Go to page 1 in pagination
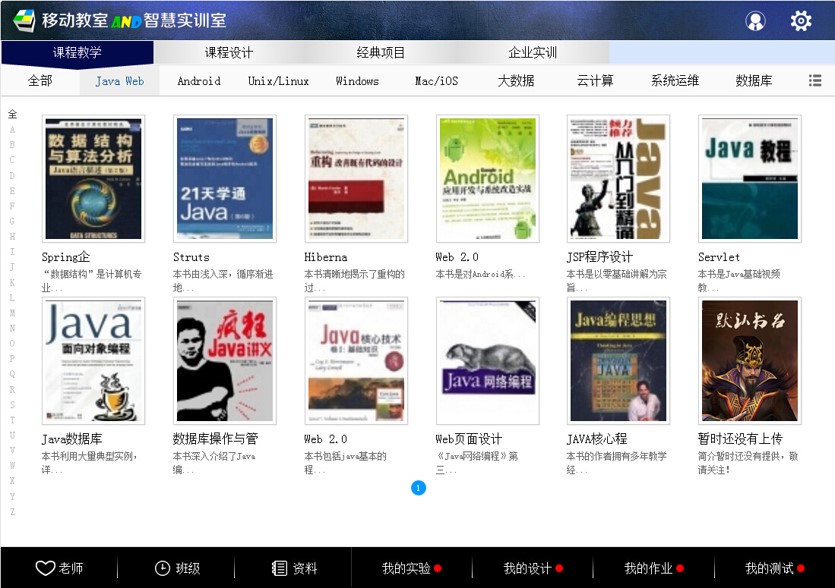835x588 pixels. pyautogui.click(x=419, y=487)
